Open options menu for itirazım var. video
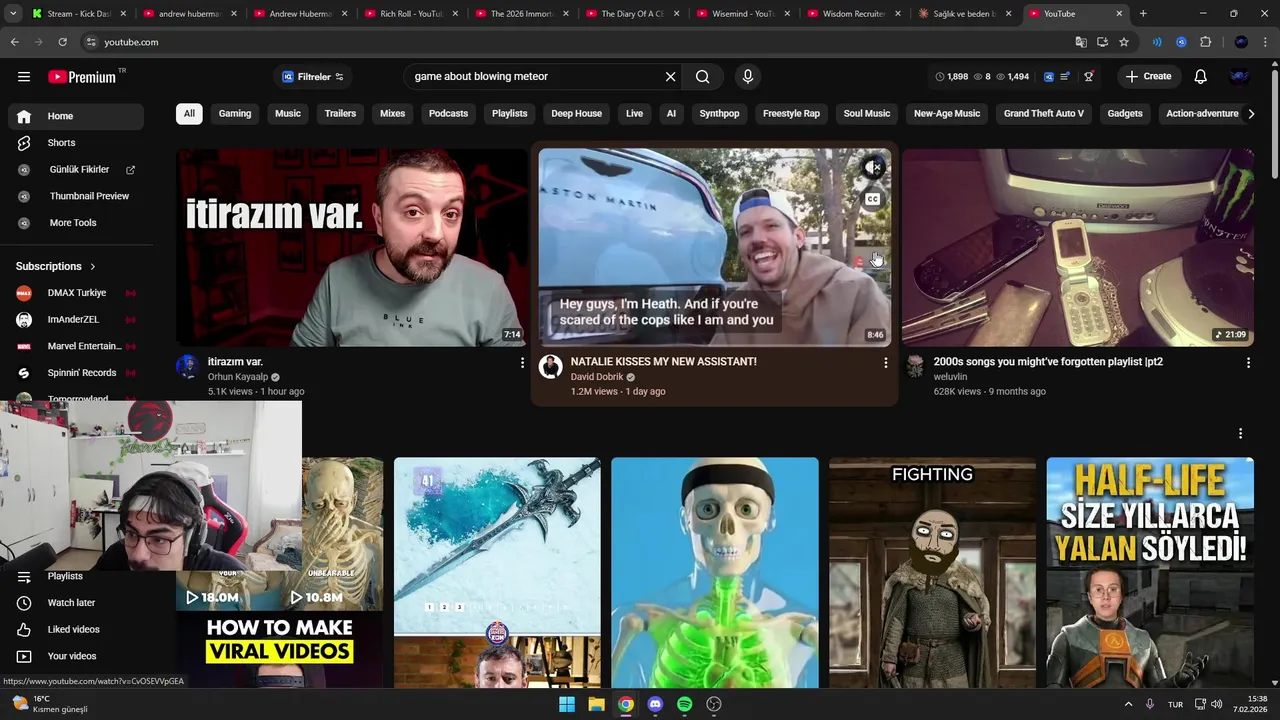This screenshot has width=1280, height=720. [522, 363]
